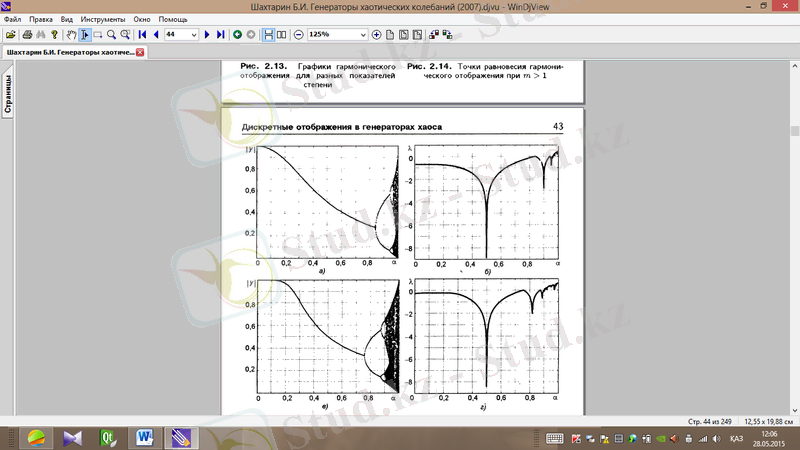Click the Zoom out minus button
The image size is (800, 450).
(x=298, y=34)
